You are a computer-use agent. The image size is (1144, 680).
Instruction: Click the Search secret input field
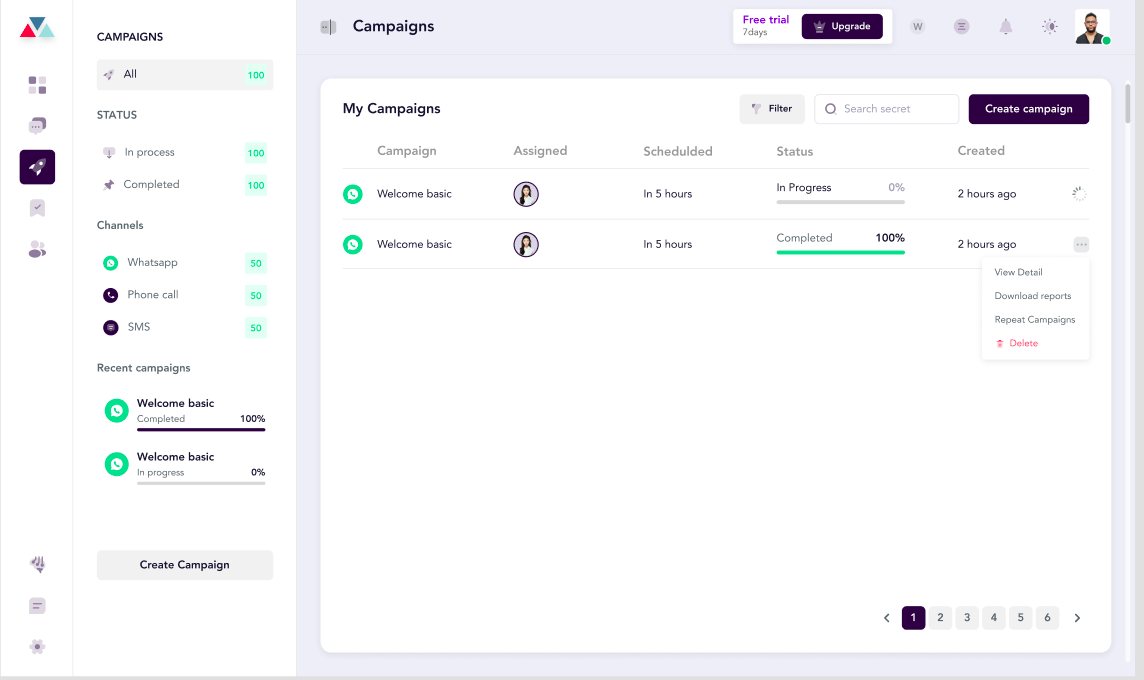886,109
